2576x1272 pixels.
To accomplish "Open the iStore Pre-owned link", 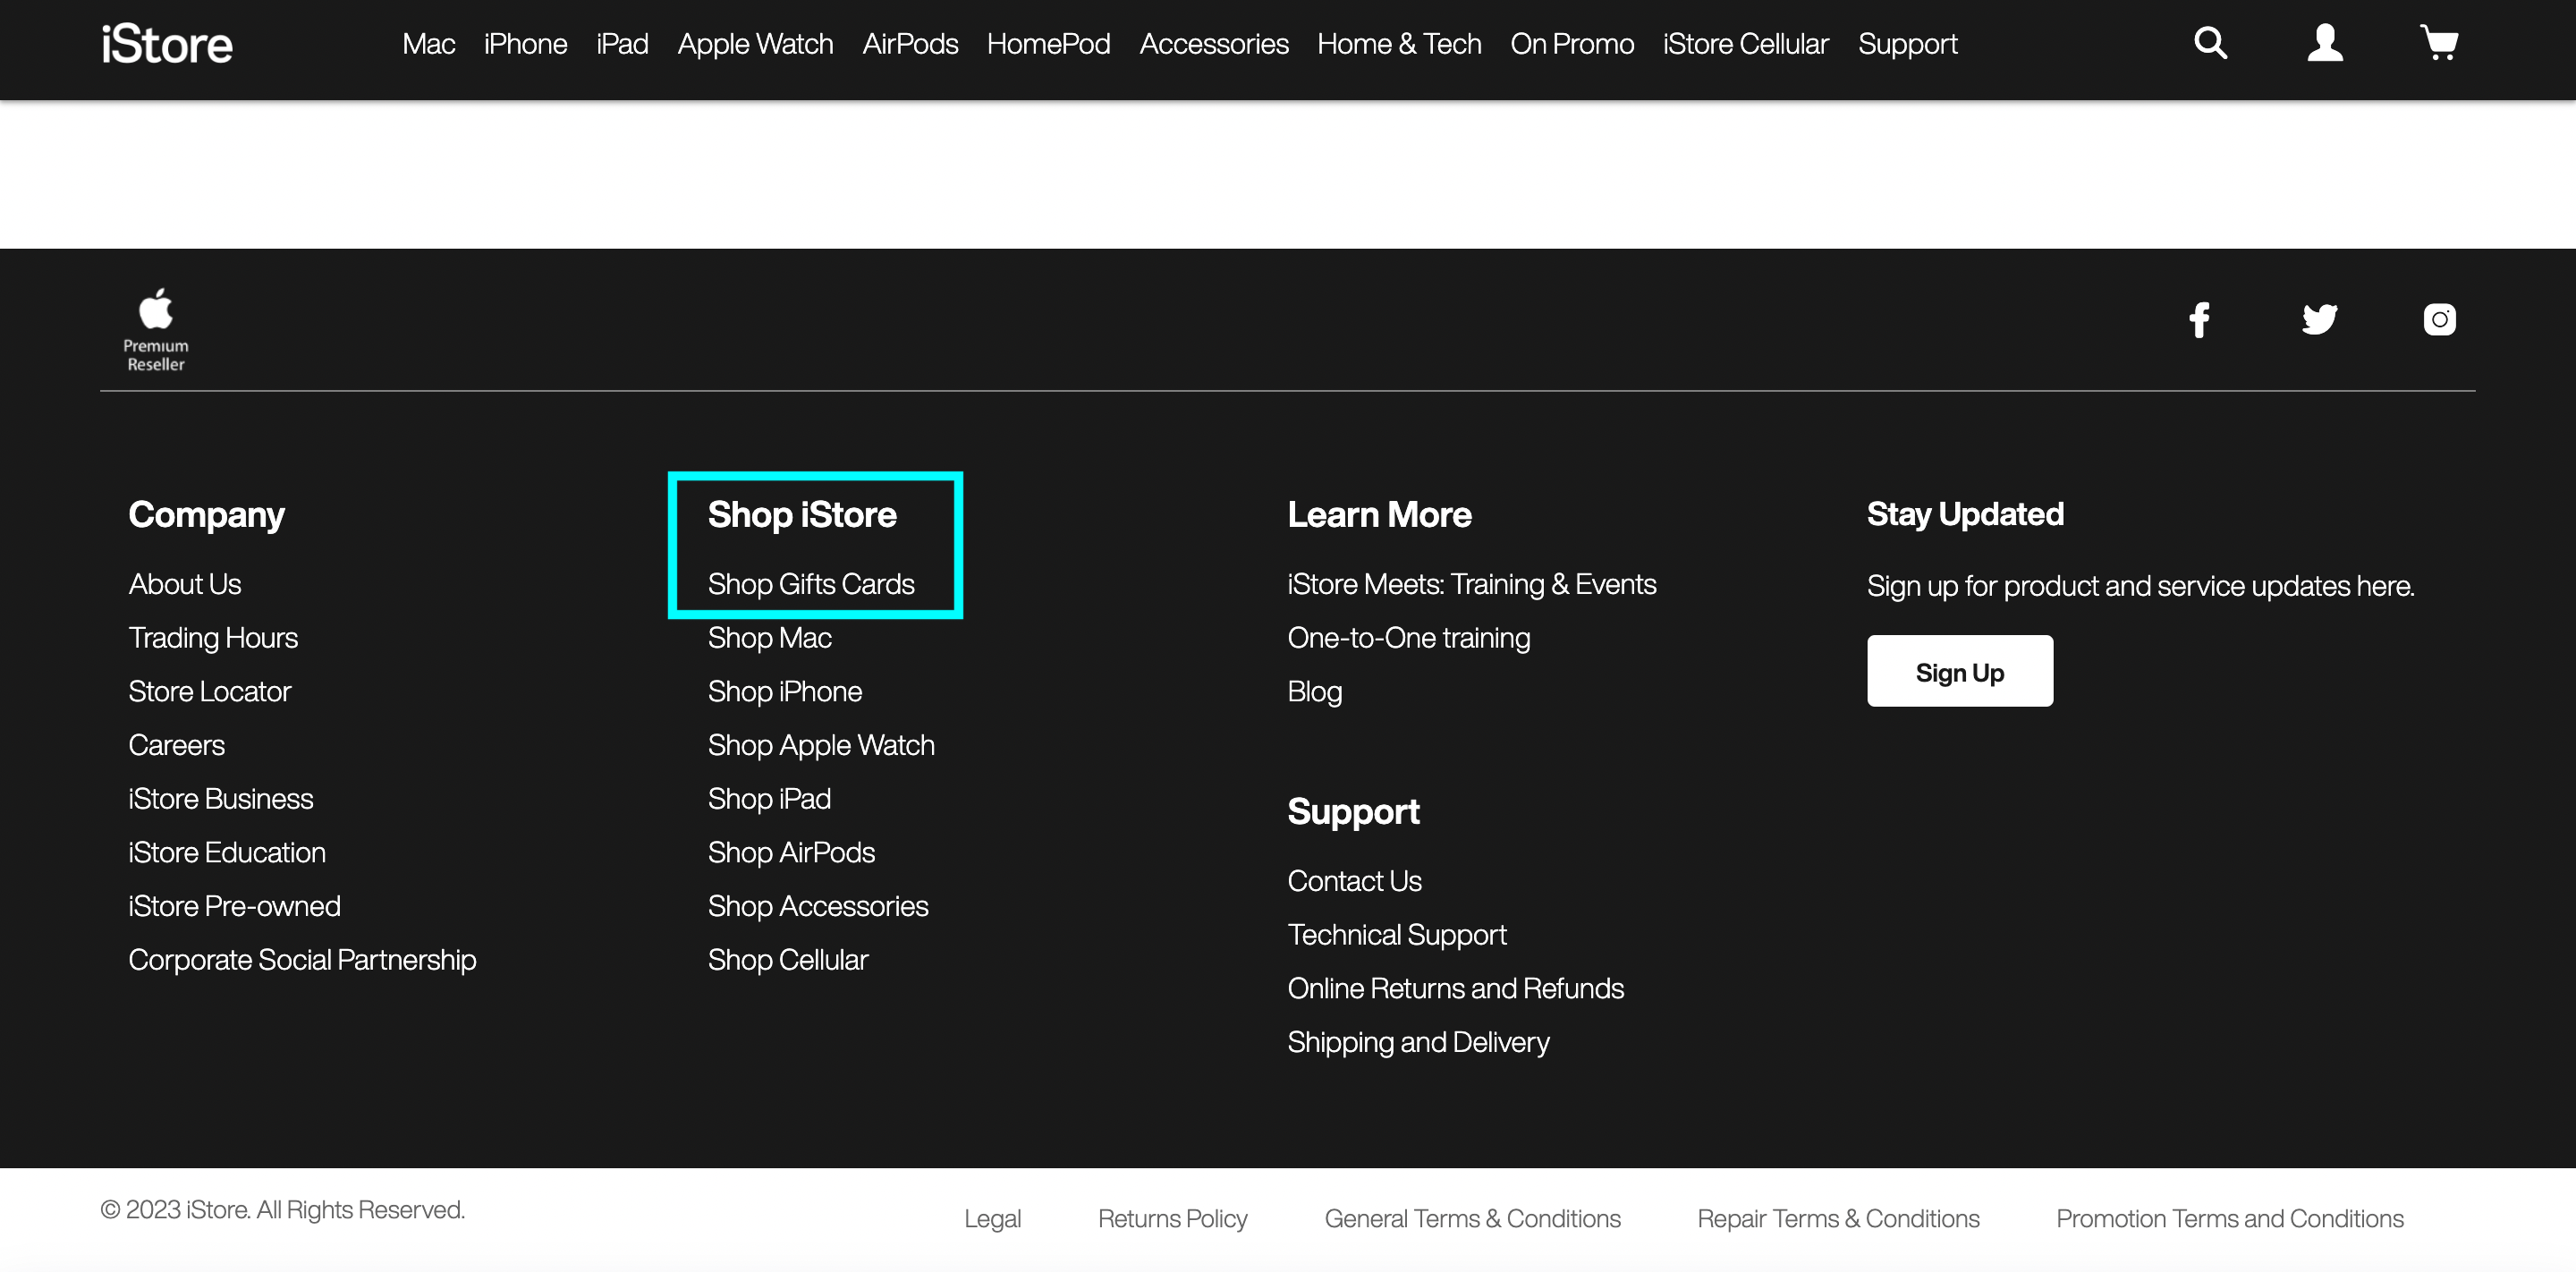I will (234, 906).
